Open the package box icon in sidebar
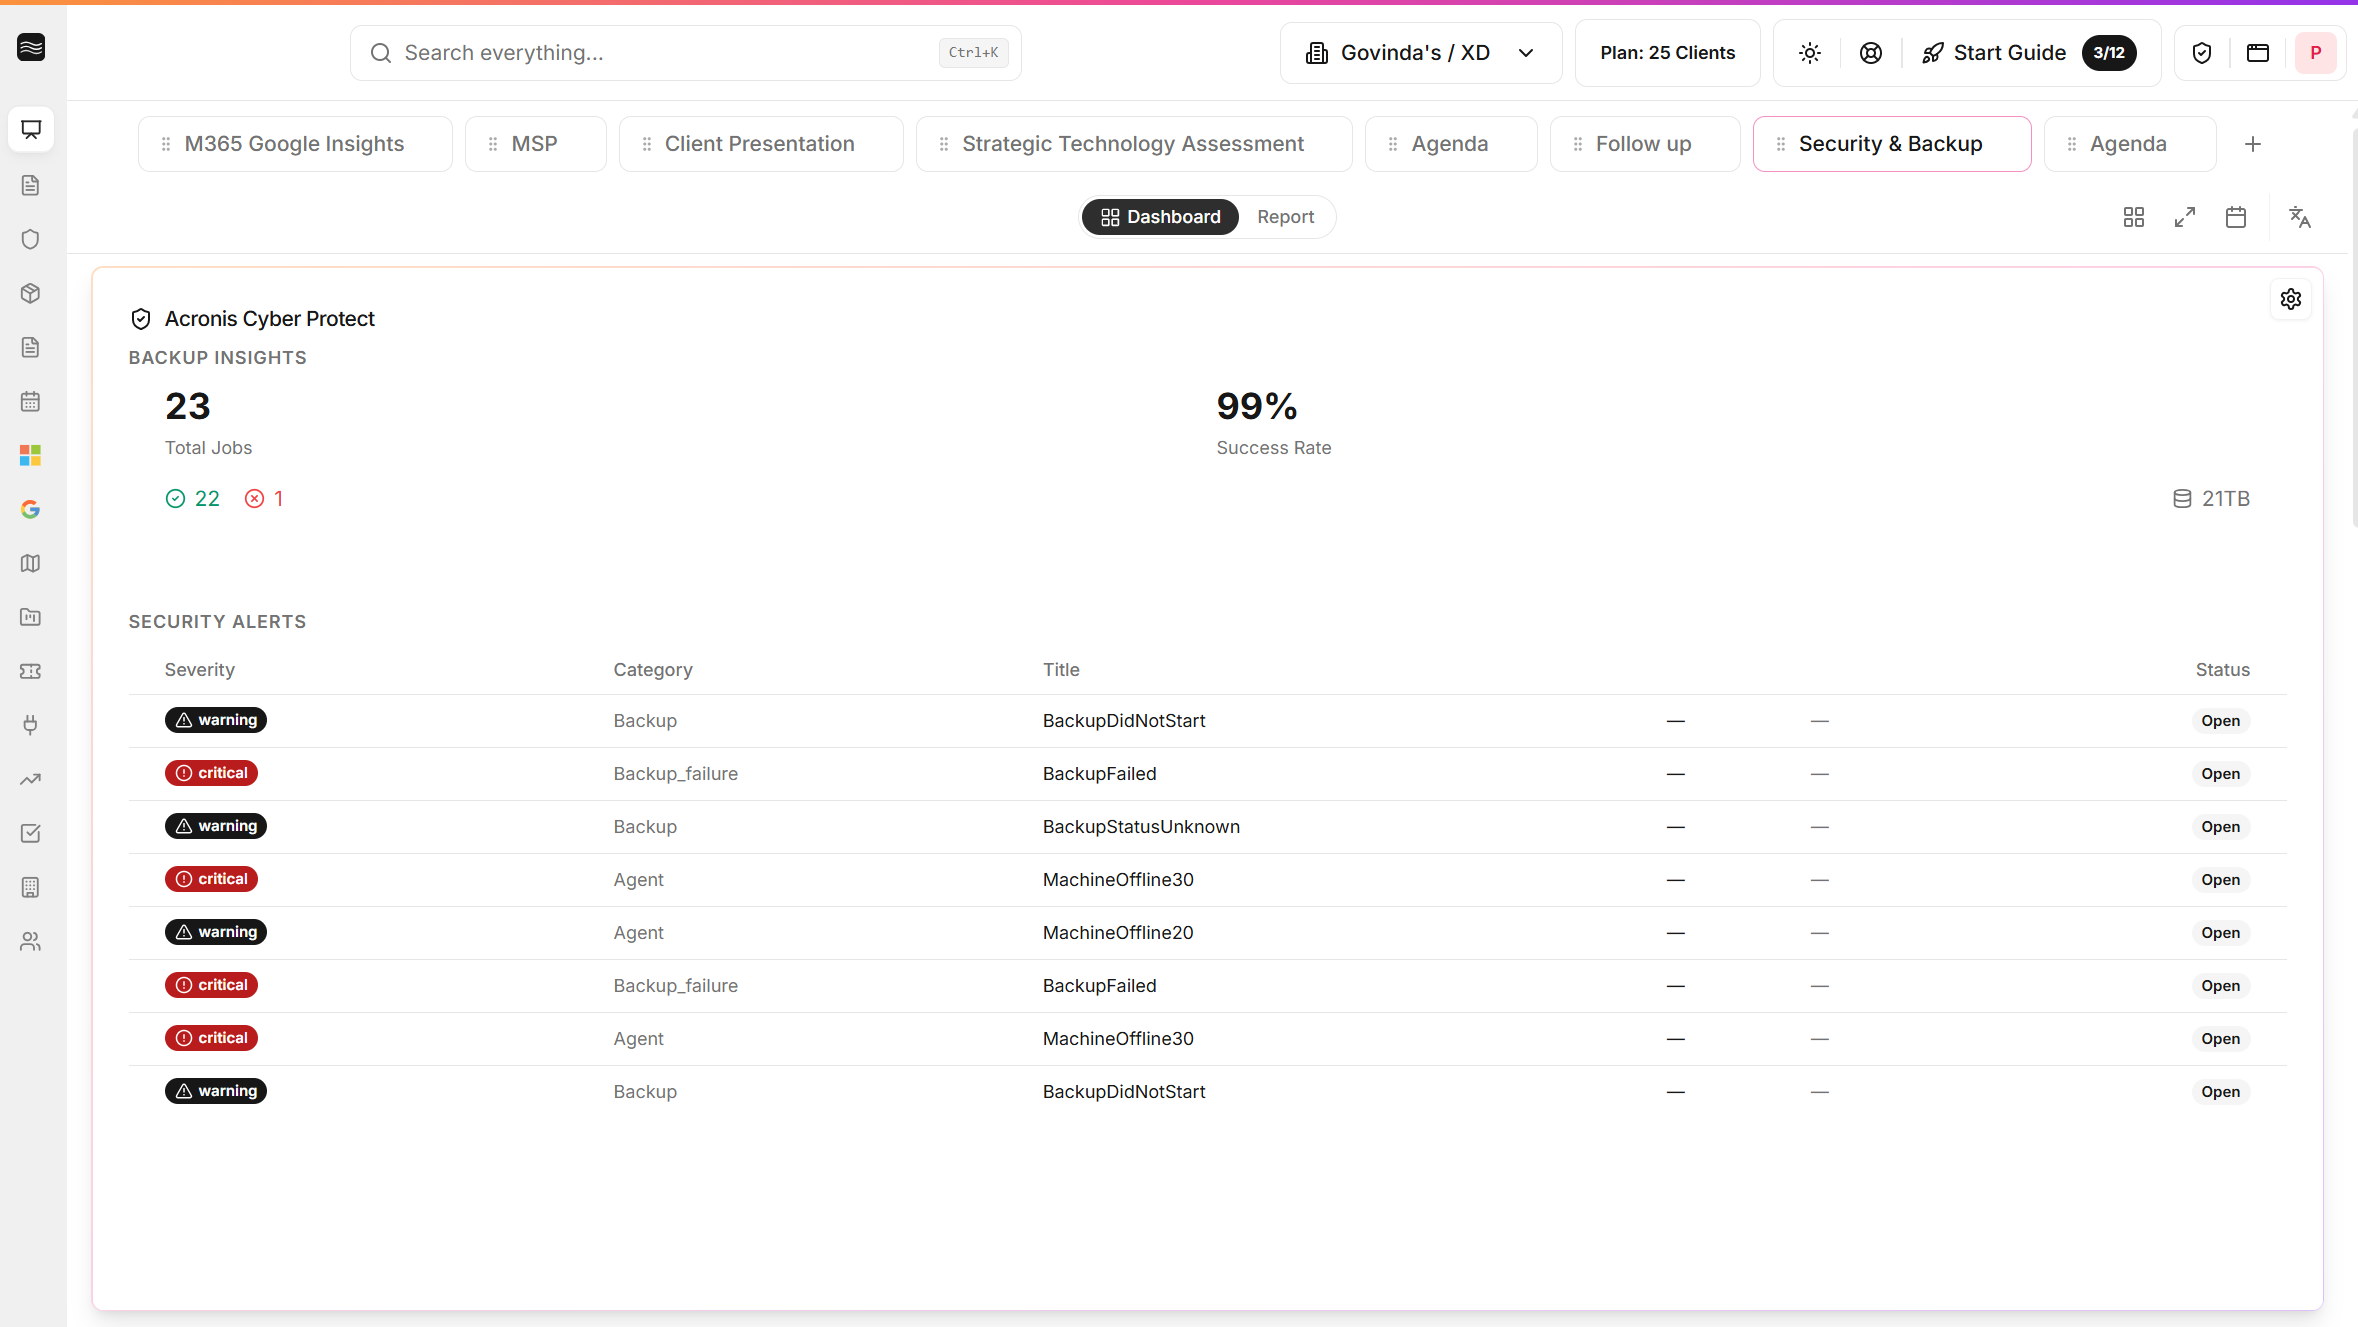This screenshot has width=2358, height=1327. [x=31, y=293]
